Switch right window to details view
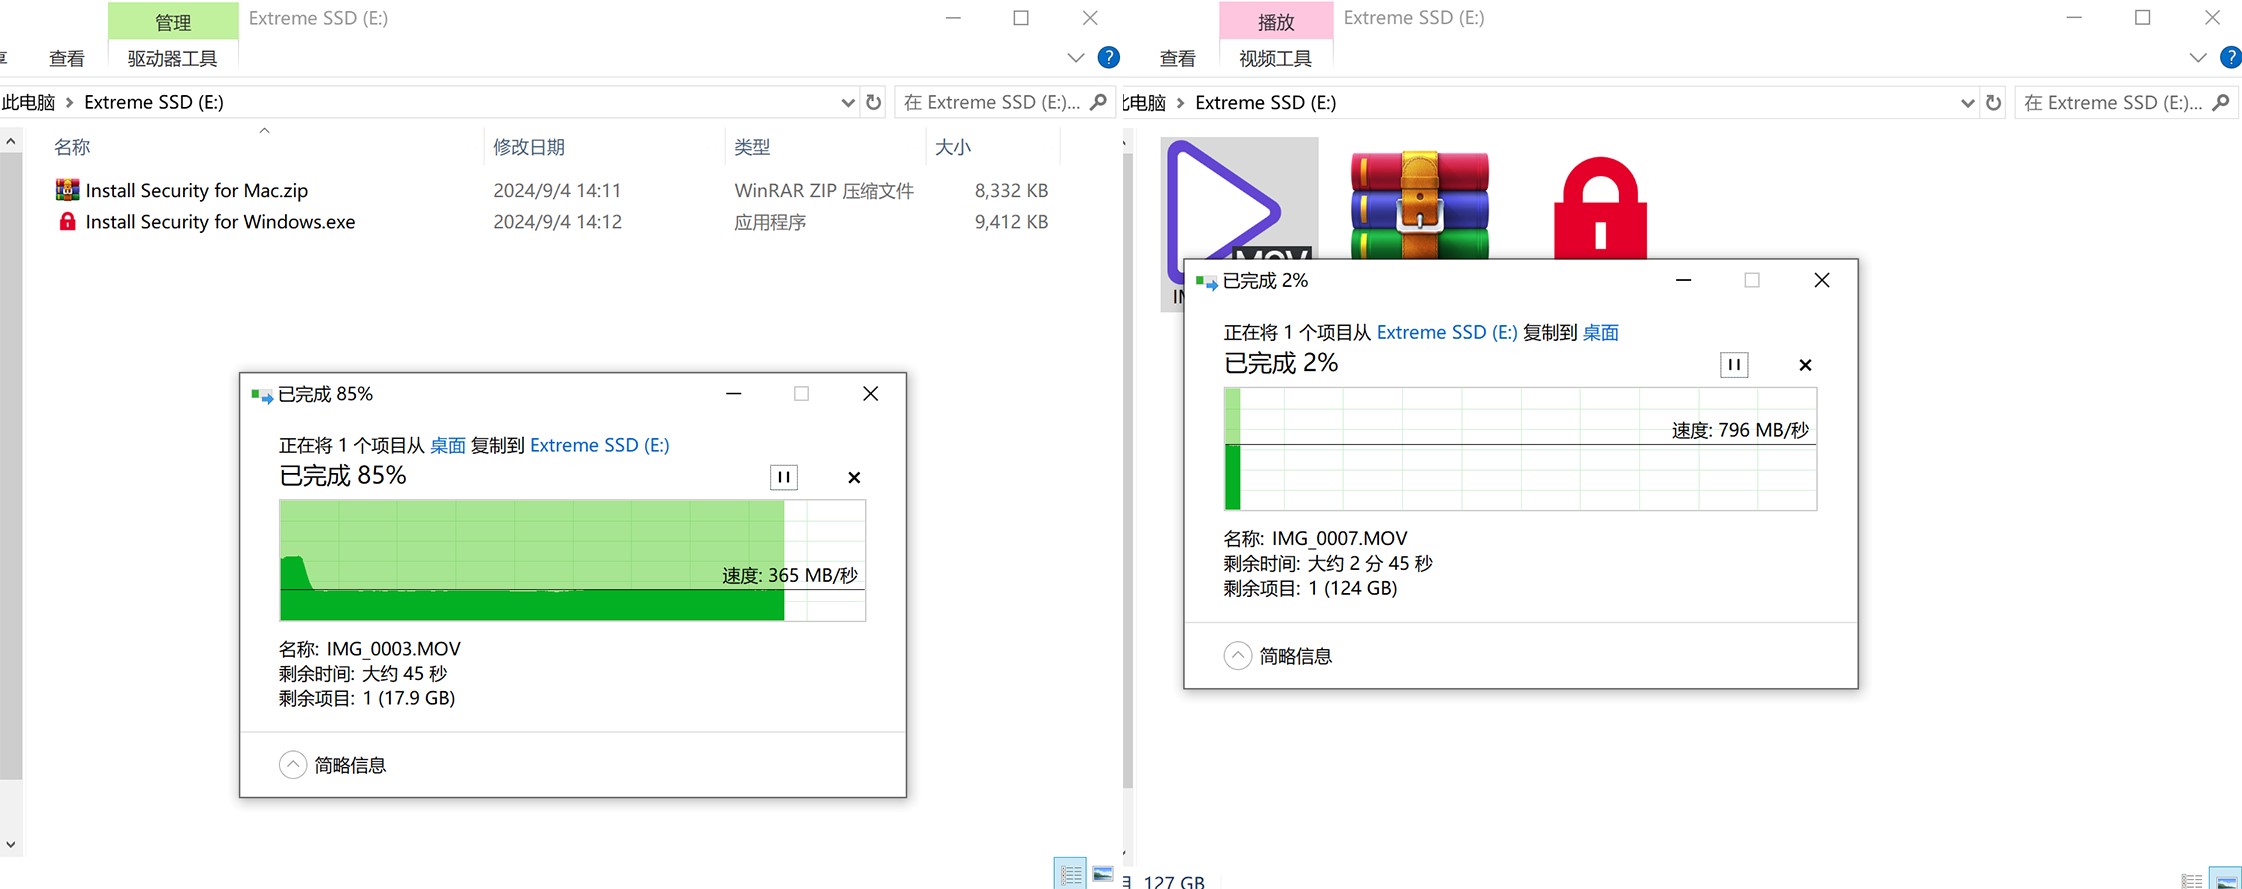This screenshot has height=889, width=2242. pos(2192,880)
